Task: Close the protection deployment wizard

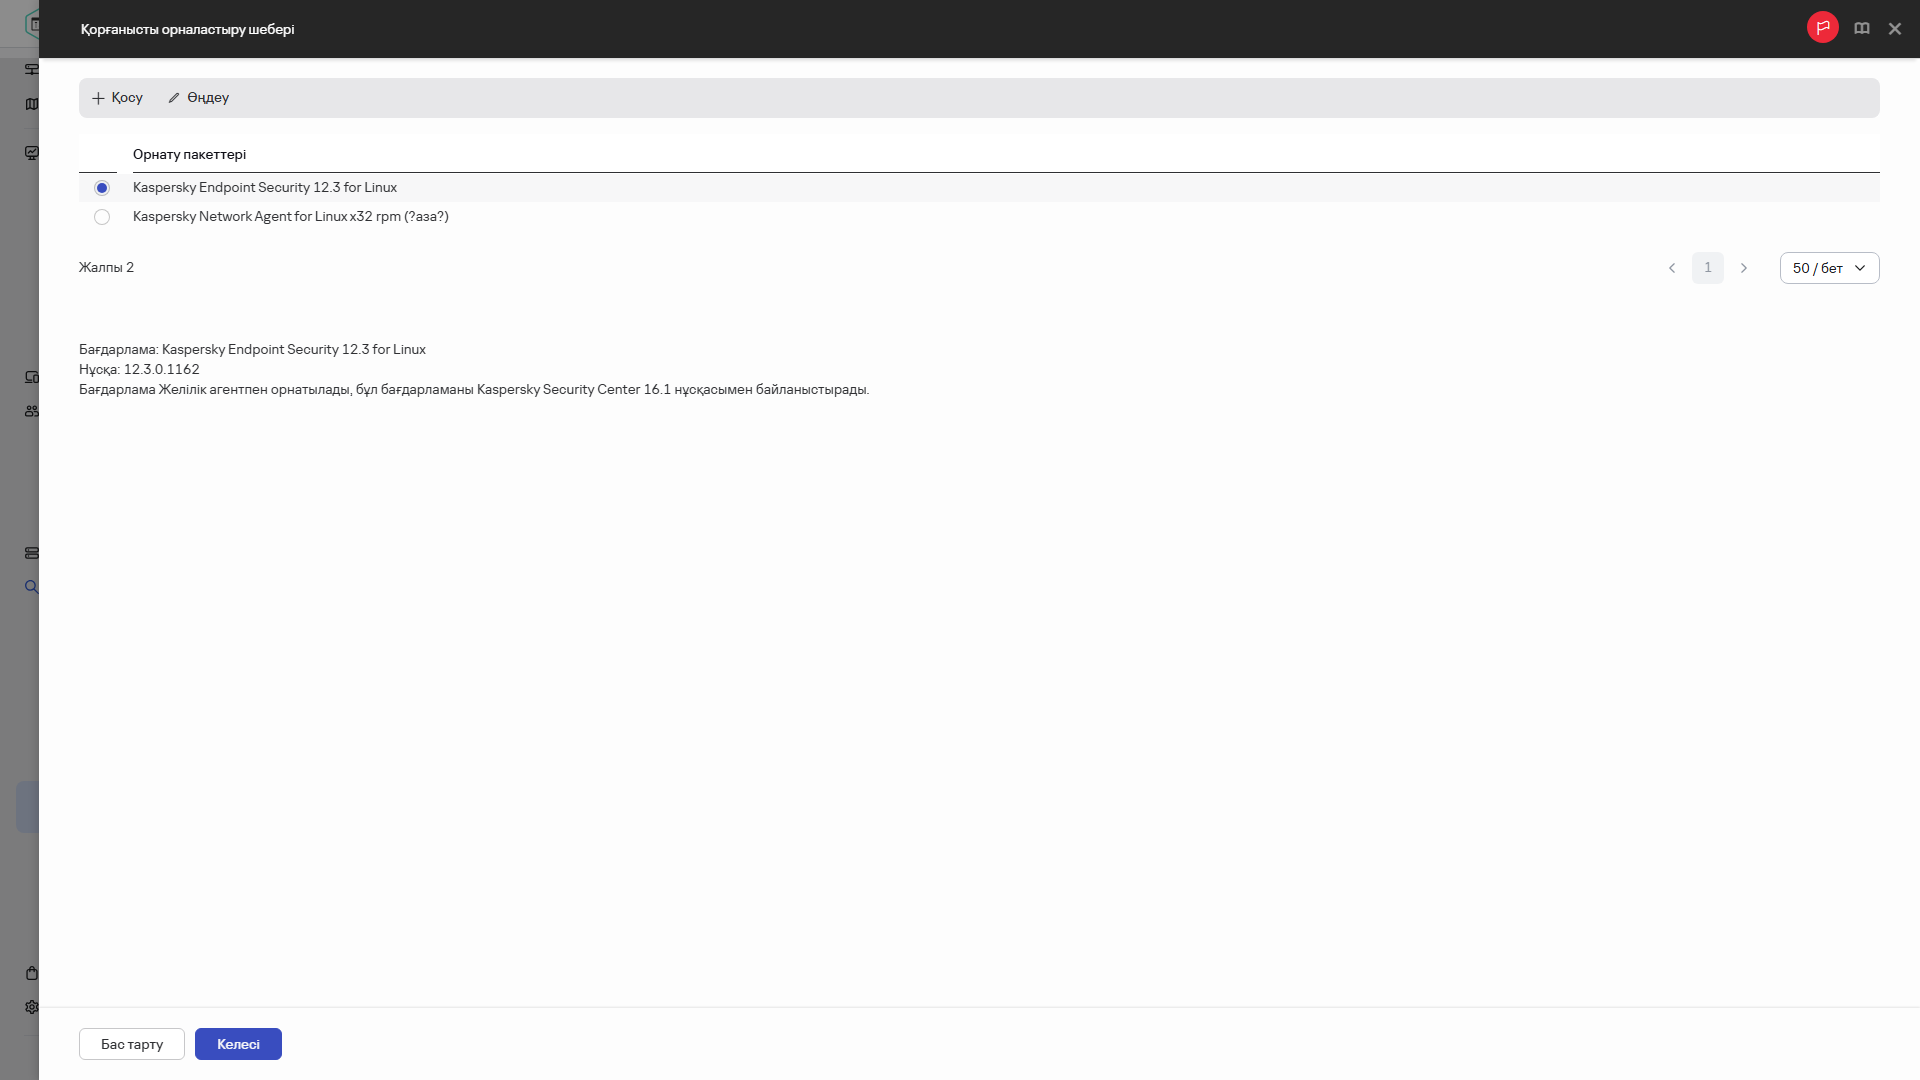Action: click(1894, 29)
